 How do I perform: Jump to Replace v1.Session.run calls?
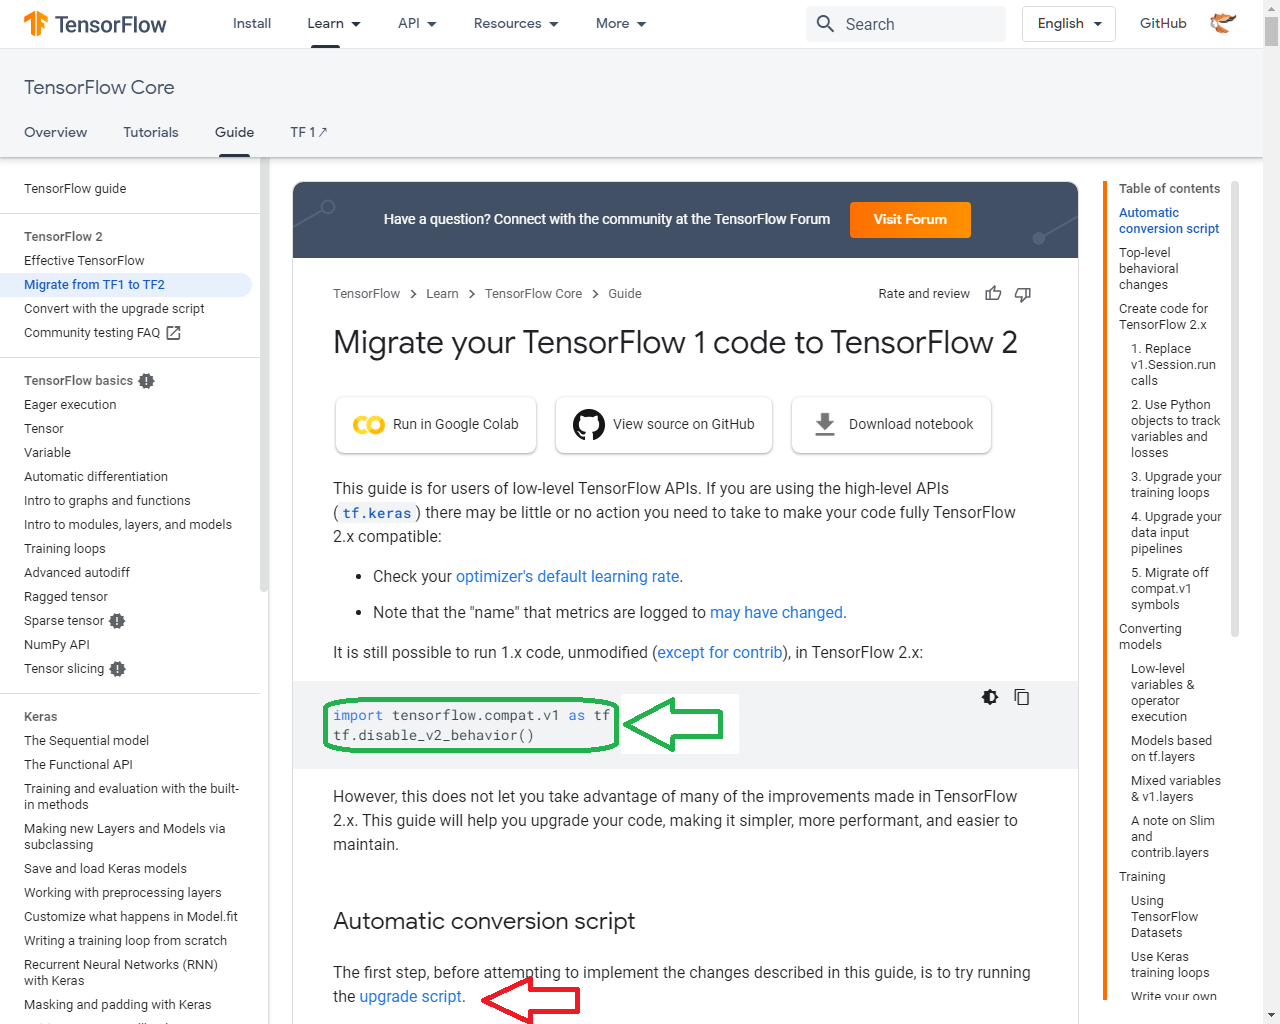[x=1173, y=365]
